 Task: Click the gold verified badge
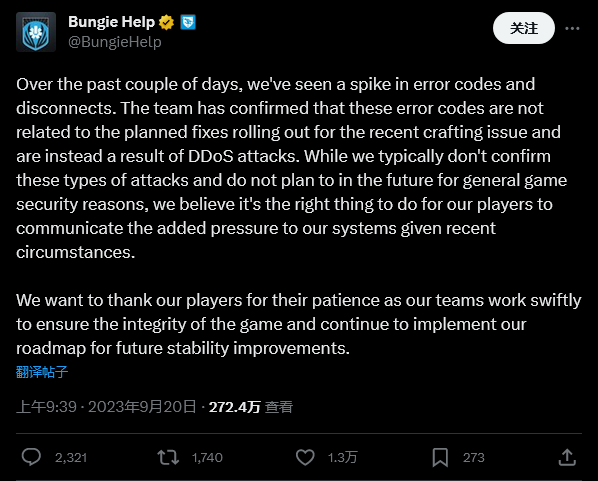[166, 22]
